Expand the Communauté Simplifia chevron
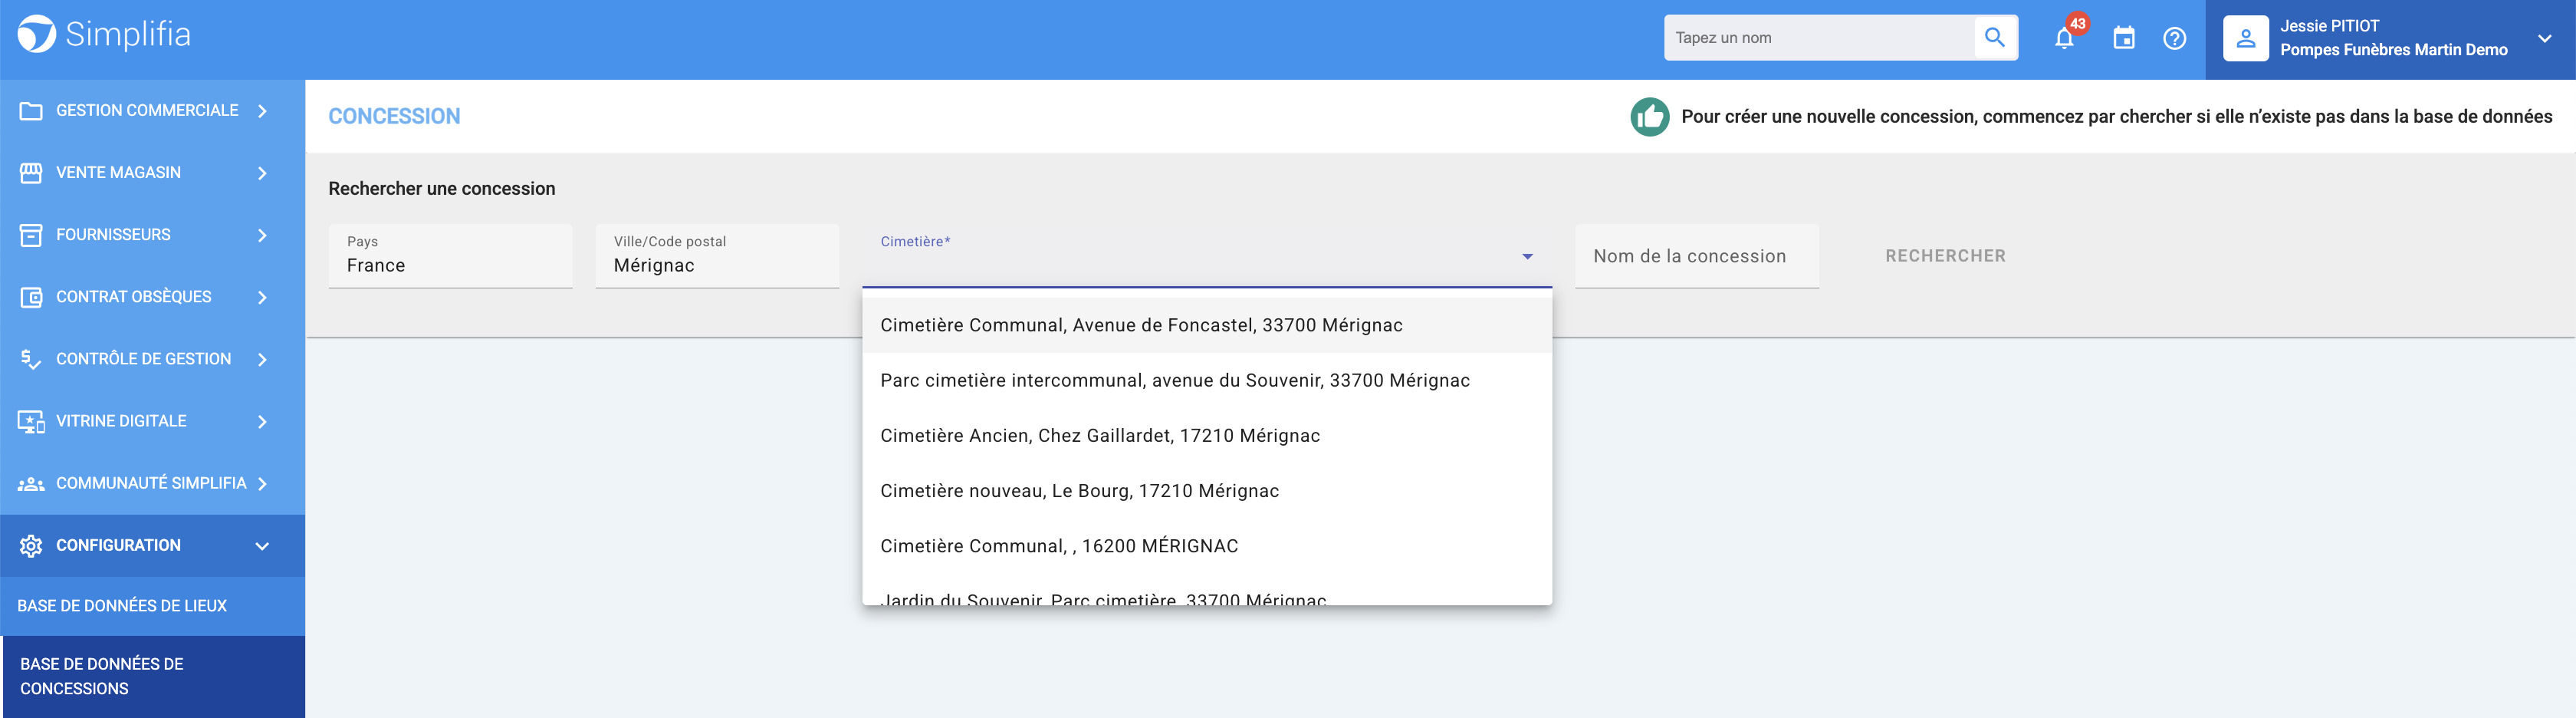The width and height of the screenshot is (2576, 718). pos(262,484)
